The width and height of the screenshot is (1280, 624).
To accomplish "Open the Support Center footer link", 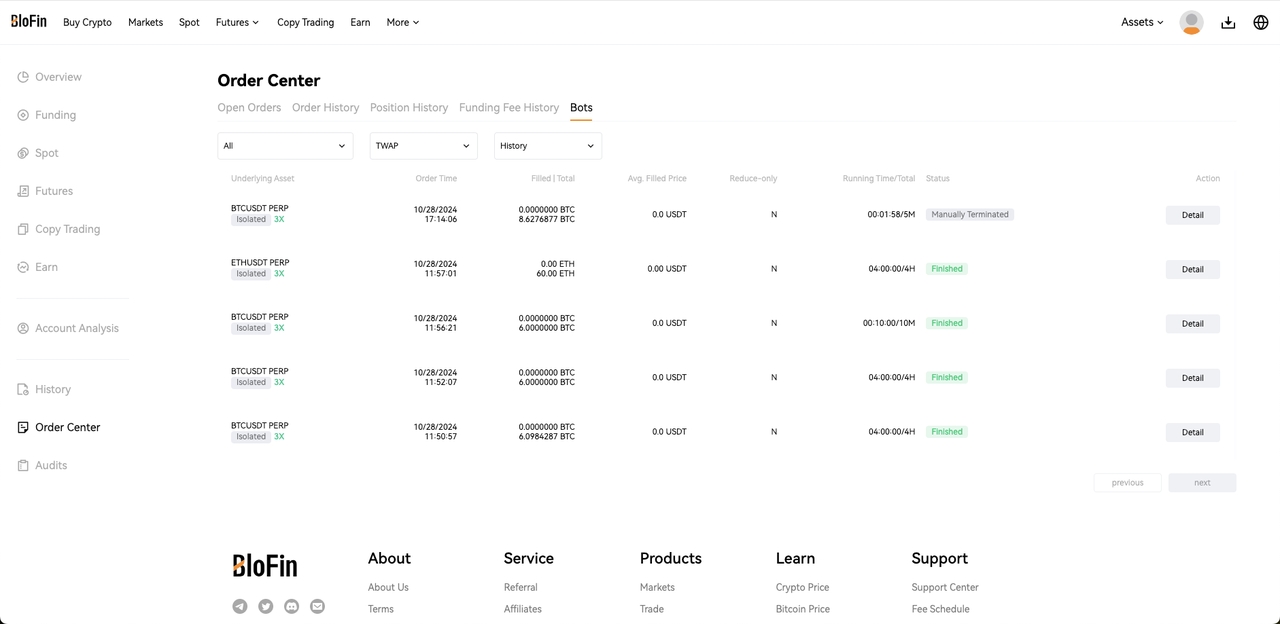I will point(945,587).
